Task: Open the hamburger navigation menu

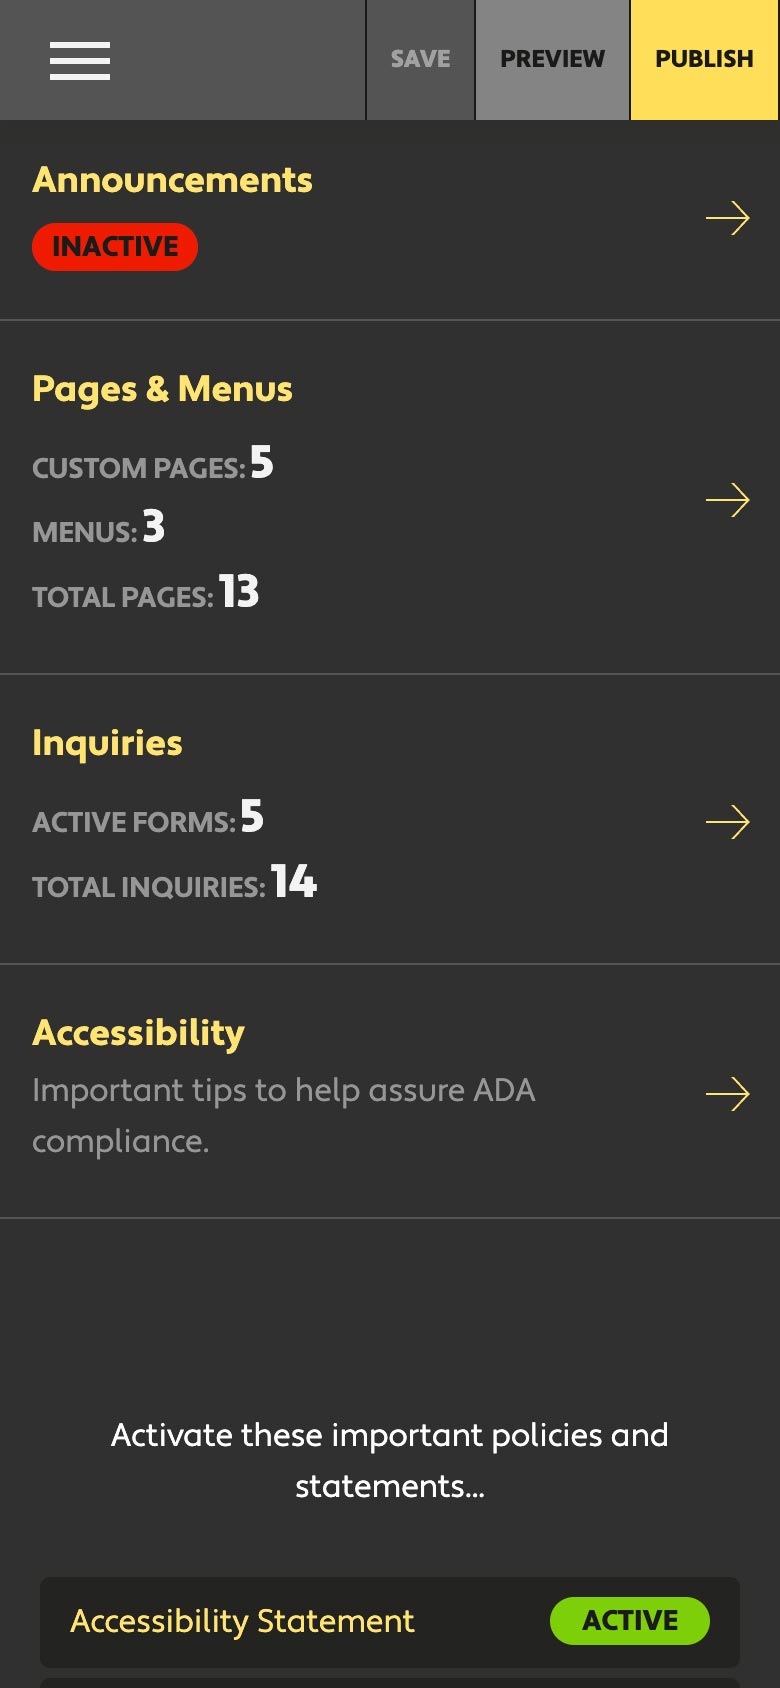Action: pyautogui.click(x=79, y=60)
